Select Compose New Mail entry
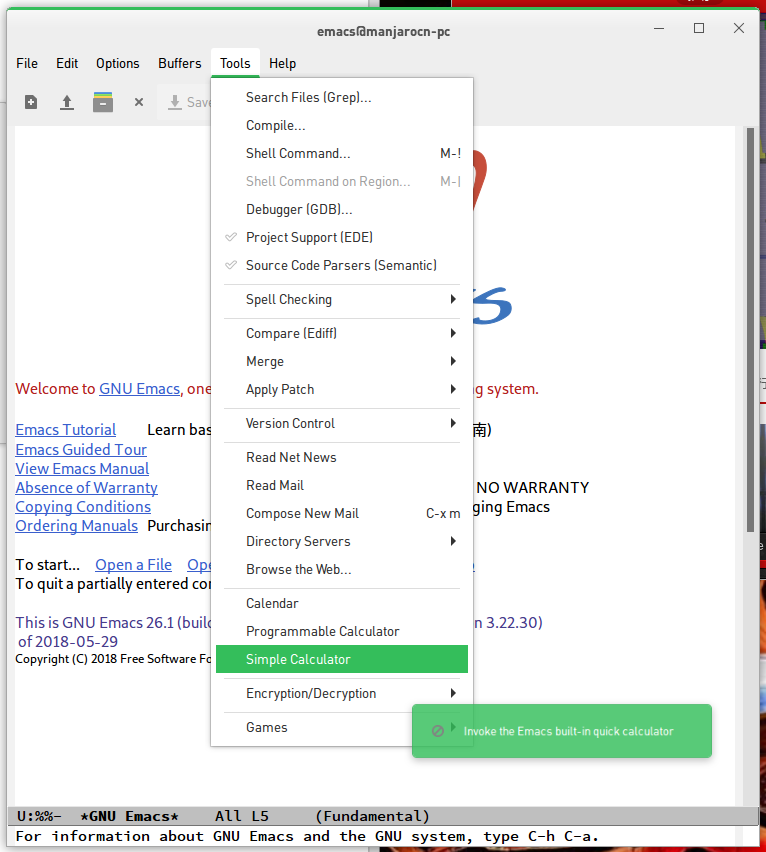This screenshot has height=852, width=766. pos(342,513)
